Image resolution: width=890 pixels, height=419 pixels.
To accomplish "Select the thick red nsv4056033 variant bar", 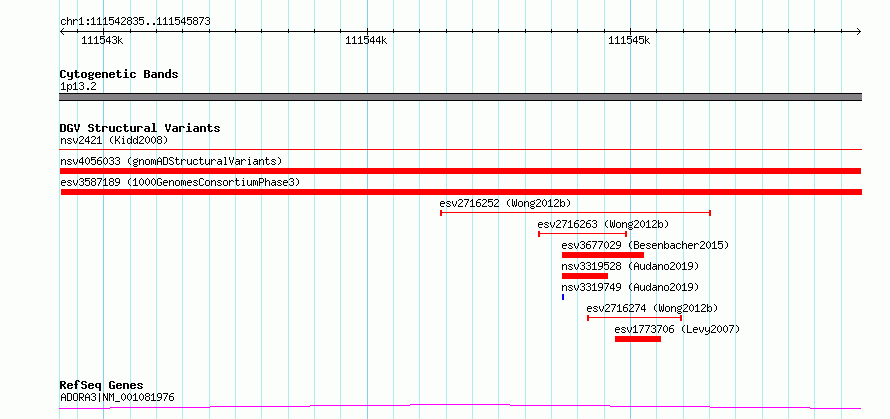I will pos(460,171).
